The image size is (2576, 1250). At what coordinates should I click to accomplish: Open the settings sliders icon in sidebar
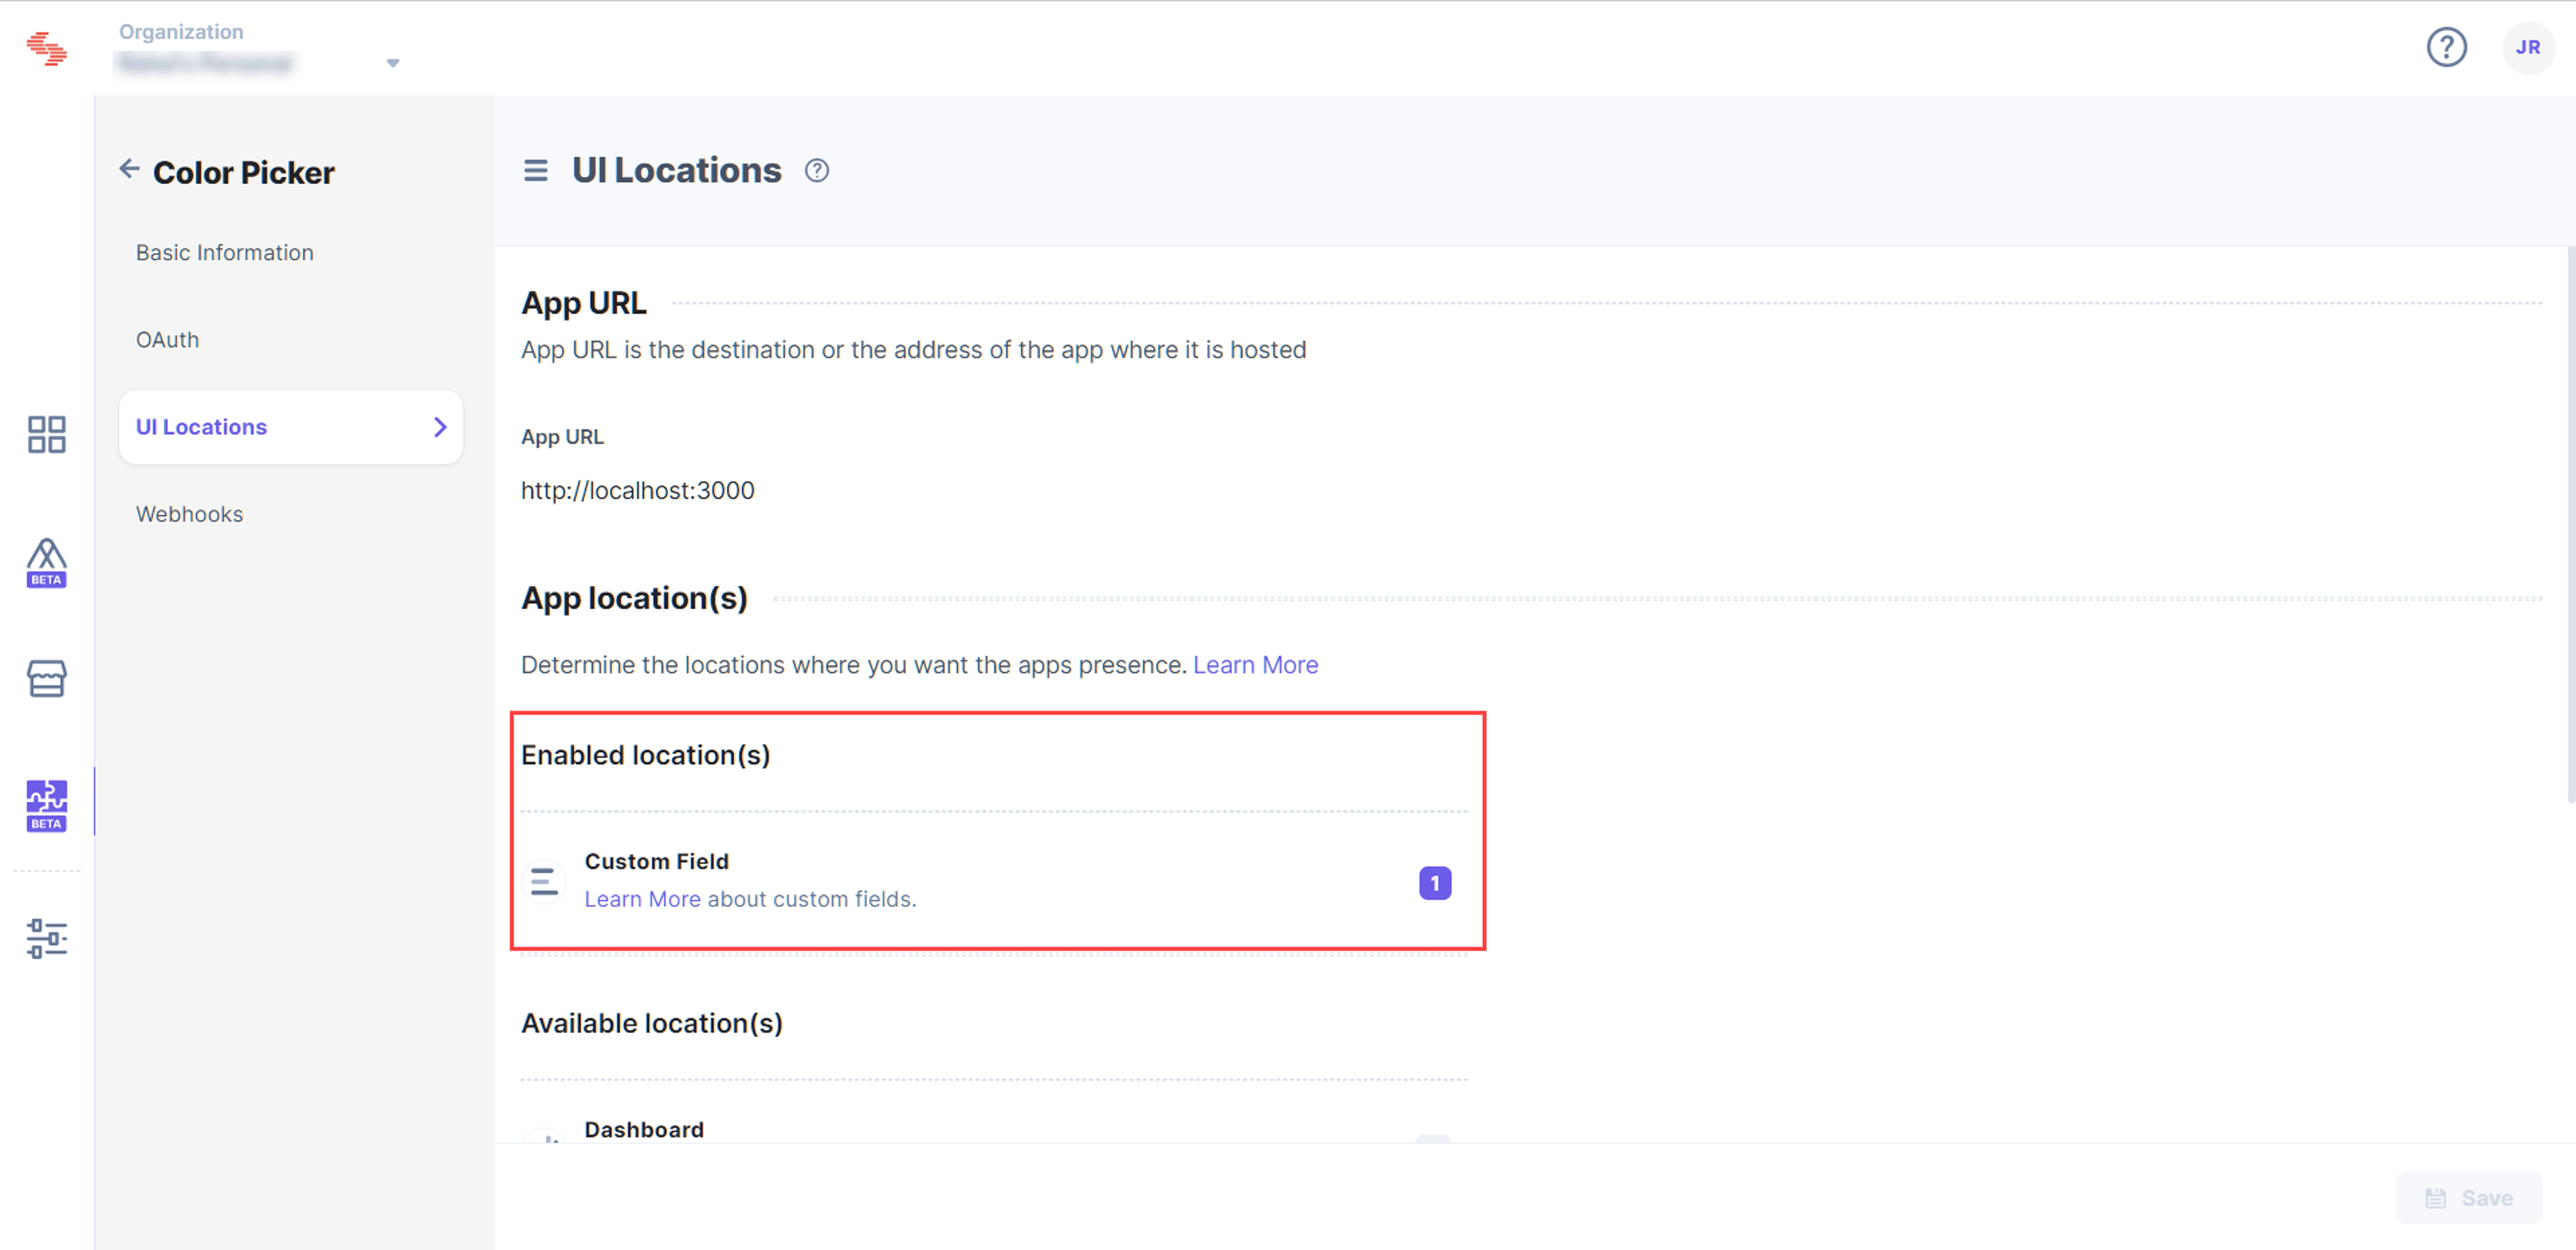point(46,939)
